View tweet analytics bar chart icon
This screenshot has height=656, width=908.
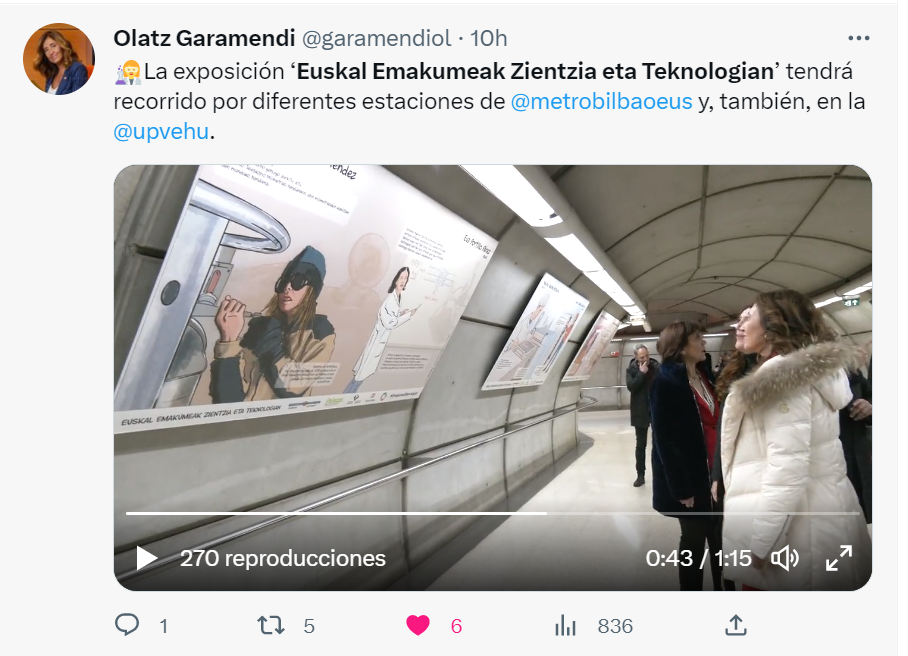click(565, 625)
